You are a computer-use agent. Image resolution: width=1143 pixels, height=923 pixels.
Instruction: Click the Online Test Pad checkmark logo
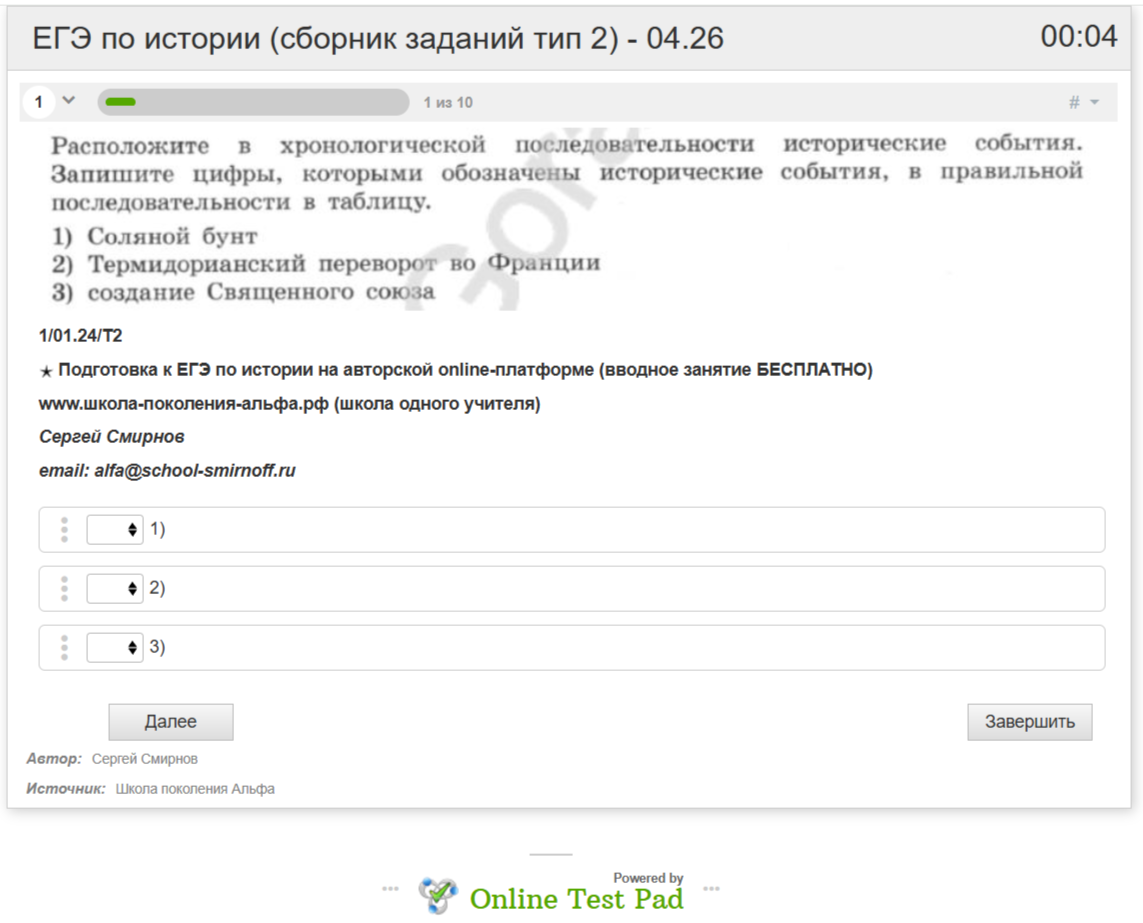tap(438, 895)
